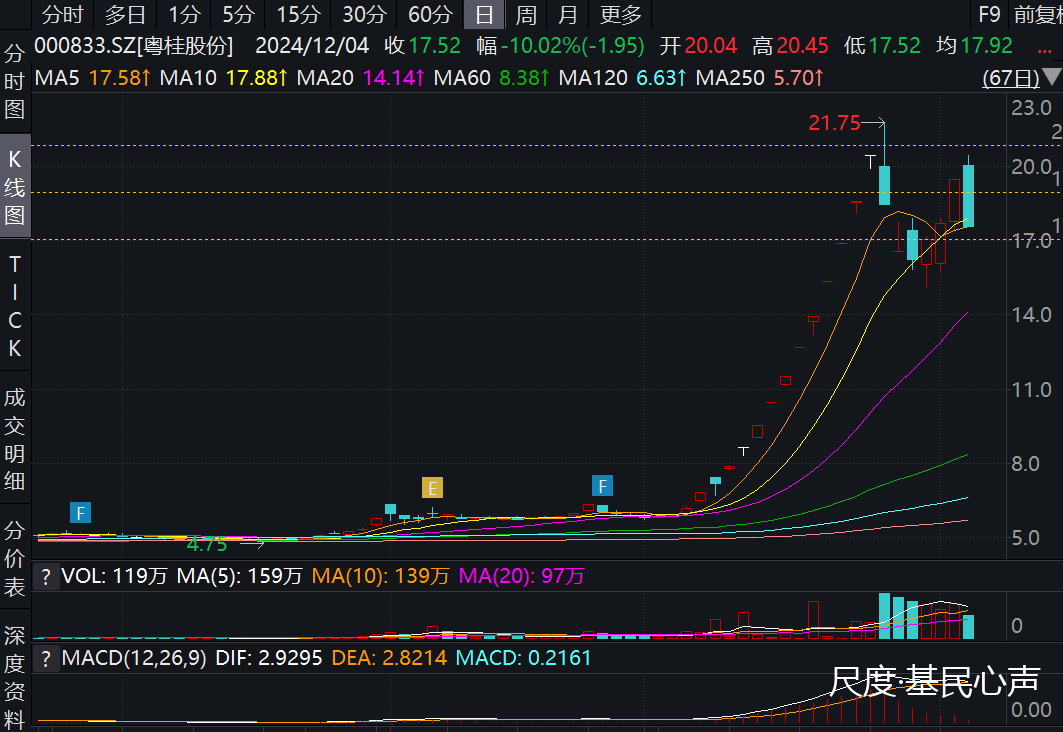Screen dimensions: 1063x732
Task: Click the T marker beside the 21.75 peak
Action: pyautogui.click(x=871, y=160)
